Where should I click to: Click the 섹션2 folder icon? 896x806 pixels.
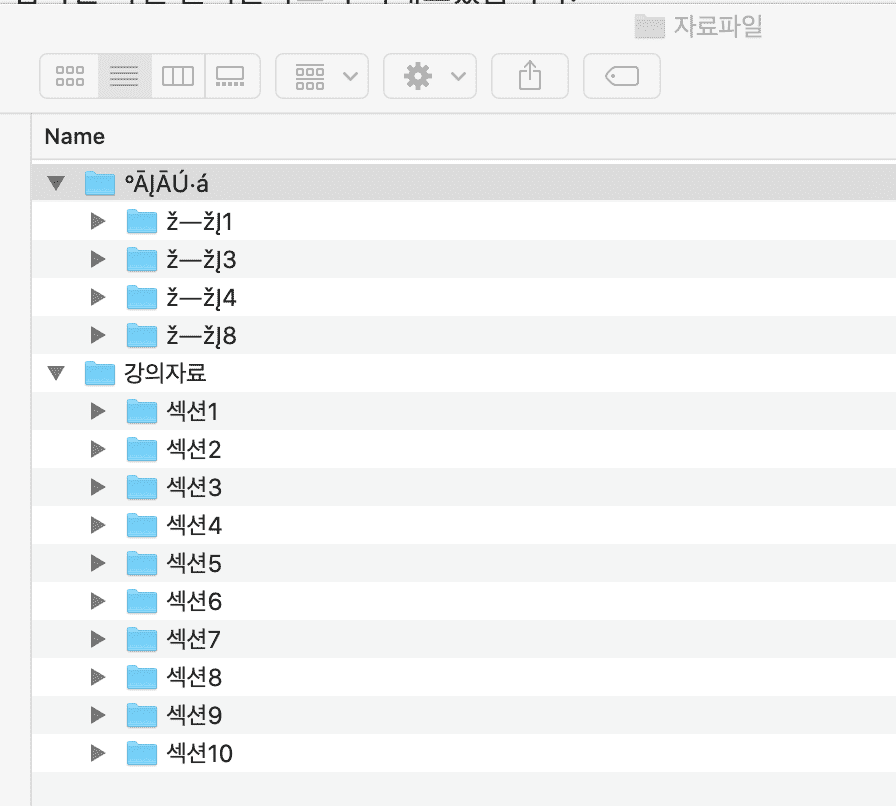click(142, 449)
